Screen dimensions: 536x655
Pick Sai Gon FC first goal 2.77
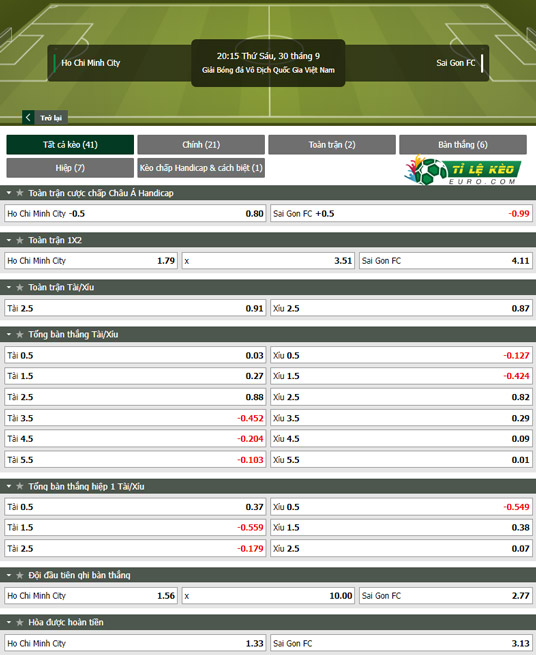click(x=446, y=596)
